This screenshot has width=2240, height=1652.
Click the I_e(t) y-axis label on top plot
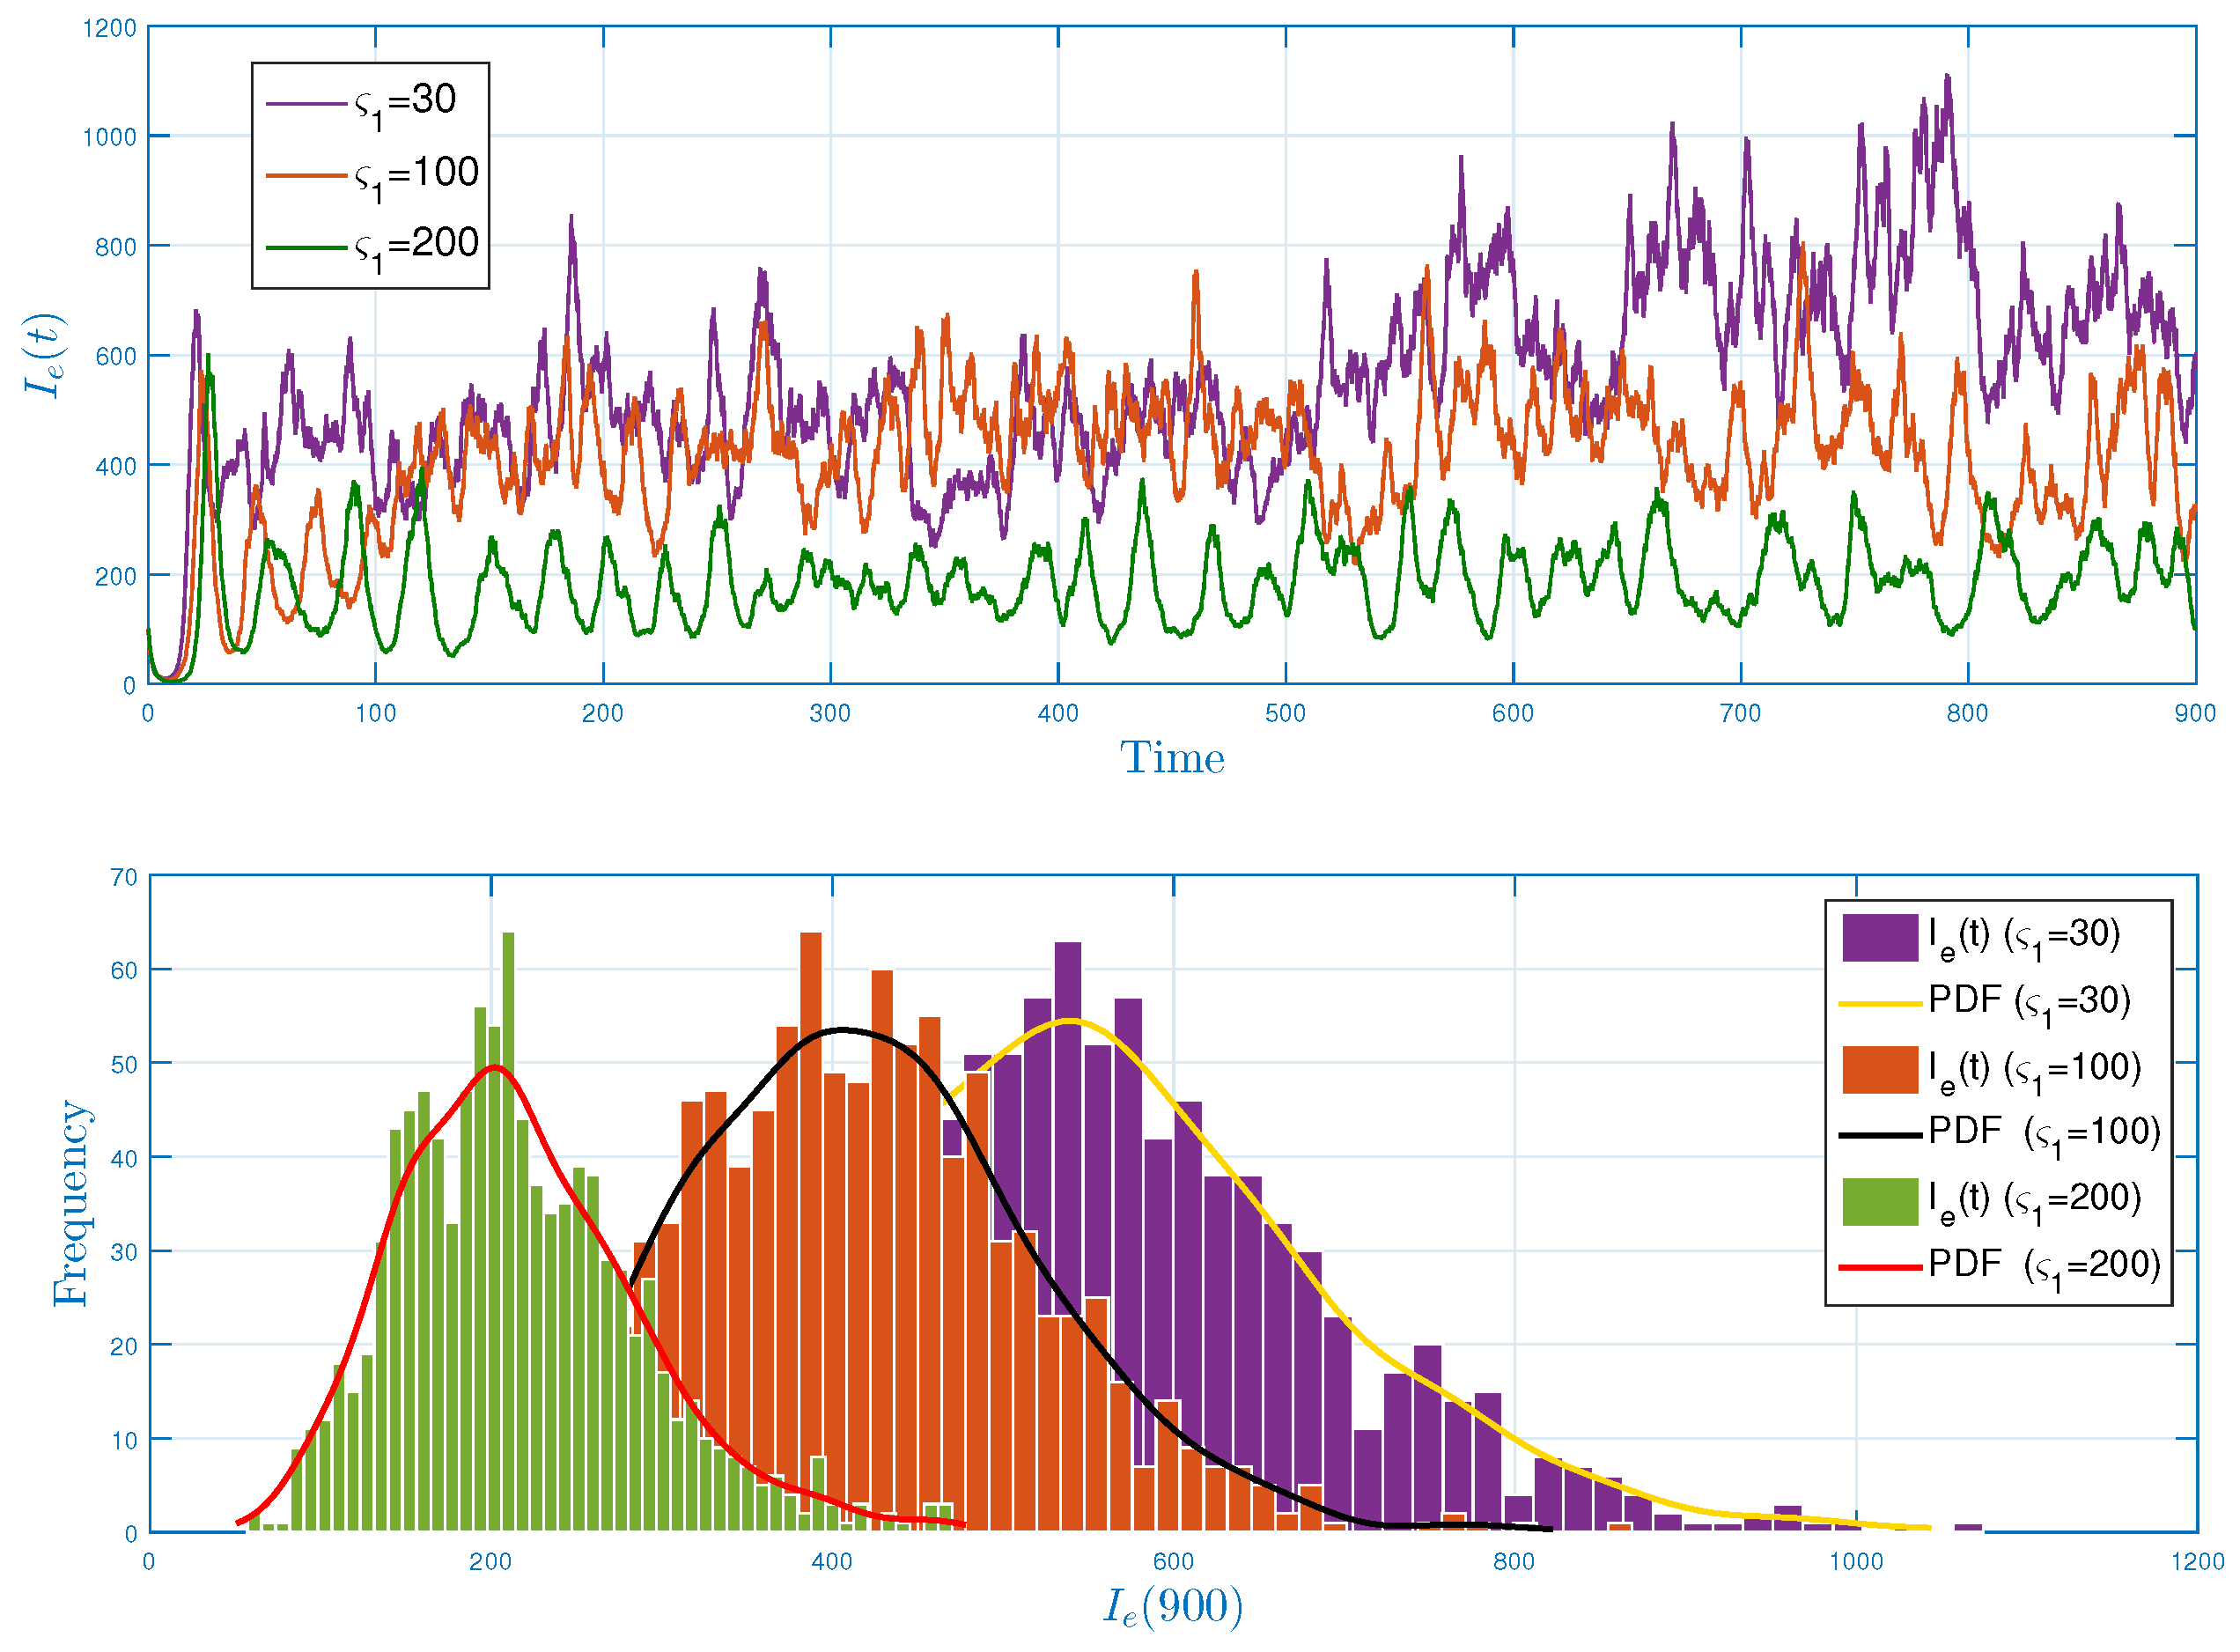tap(45, 355)
